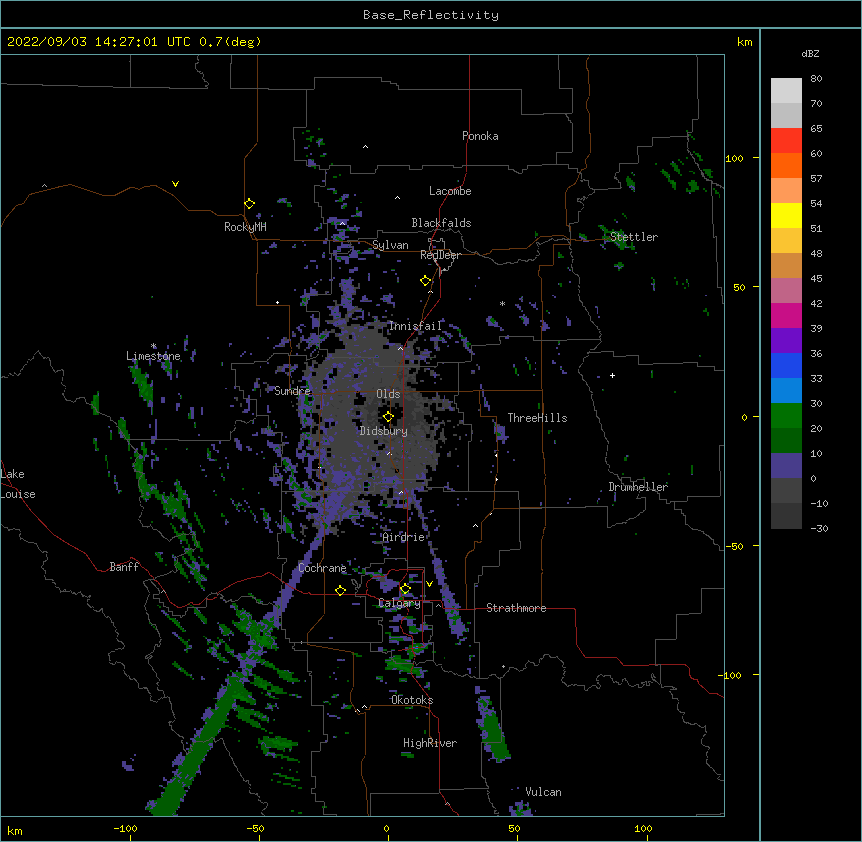Click the km label at the bottom left
Viewport: 862px width, 842px height.
coord(15,831)
